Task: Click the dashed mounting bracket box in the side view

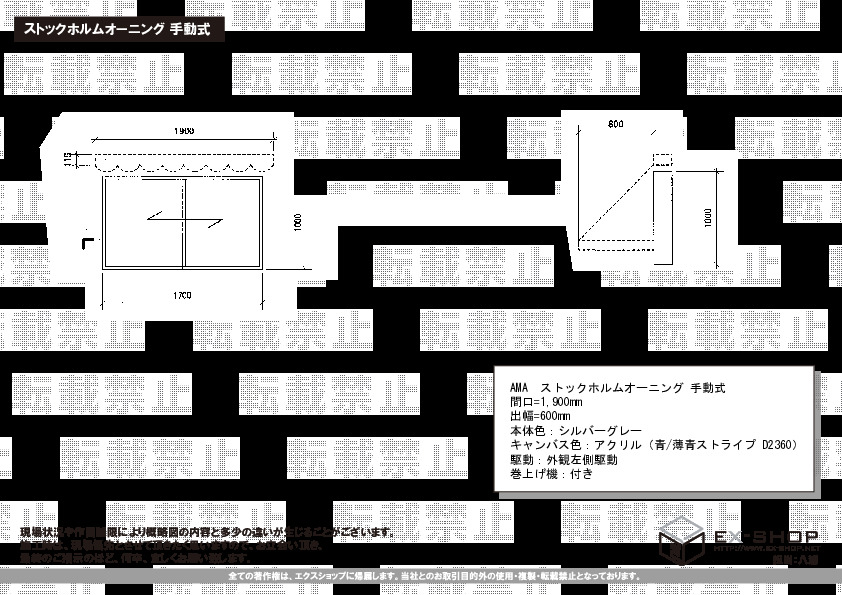Action: click(x=662, y=158)
